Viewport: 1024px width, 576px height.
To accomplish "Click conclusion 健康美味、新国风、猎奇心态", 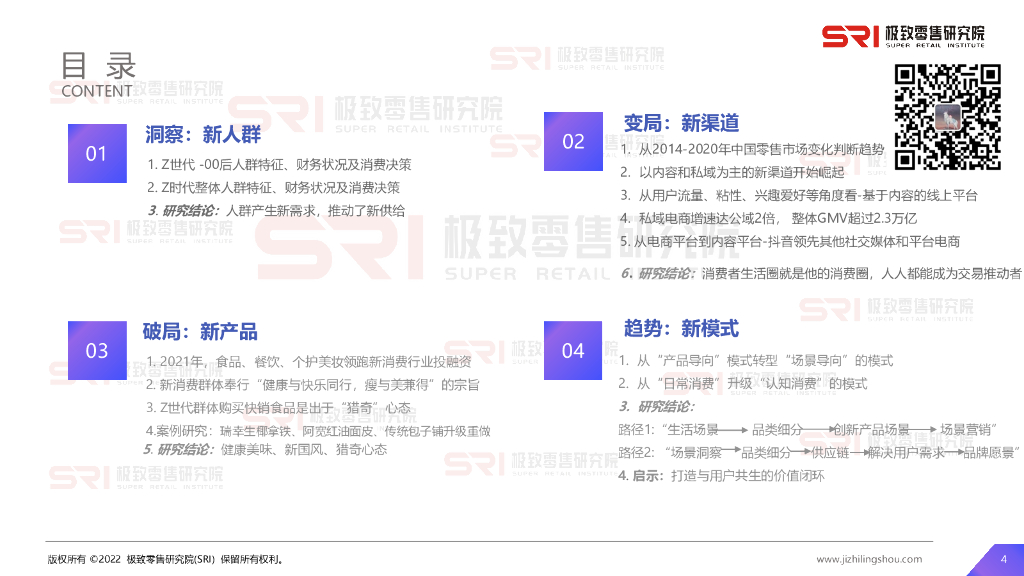I will pyautogui.click(x=265, y=449).
